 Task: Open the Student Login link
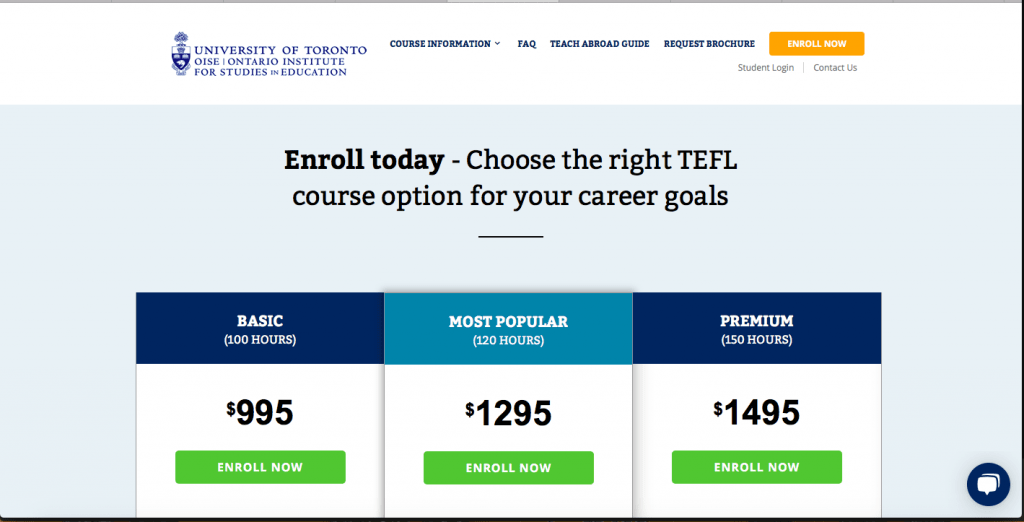point(766,68)
